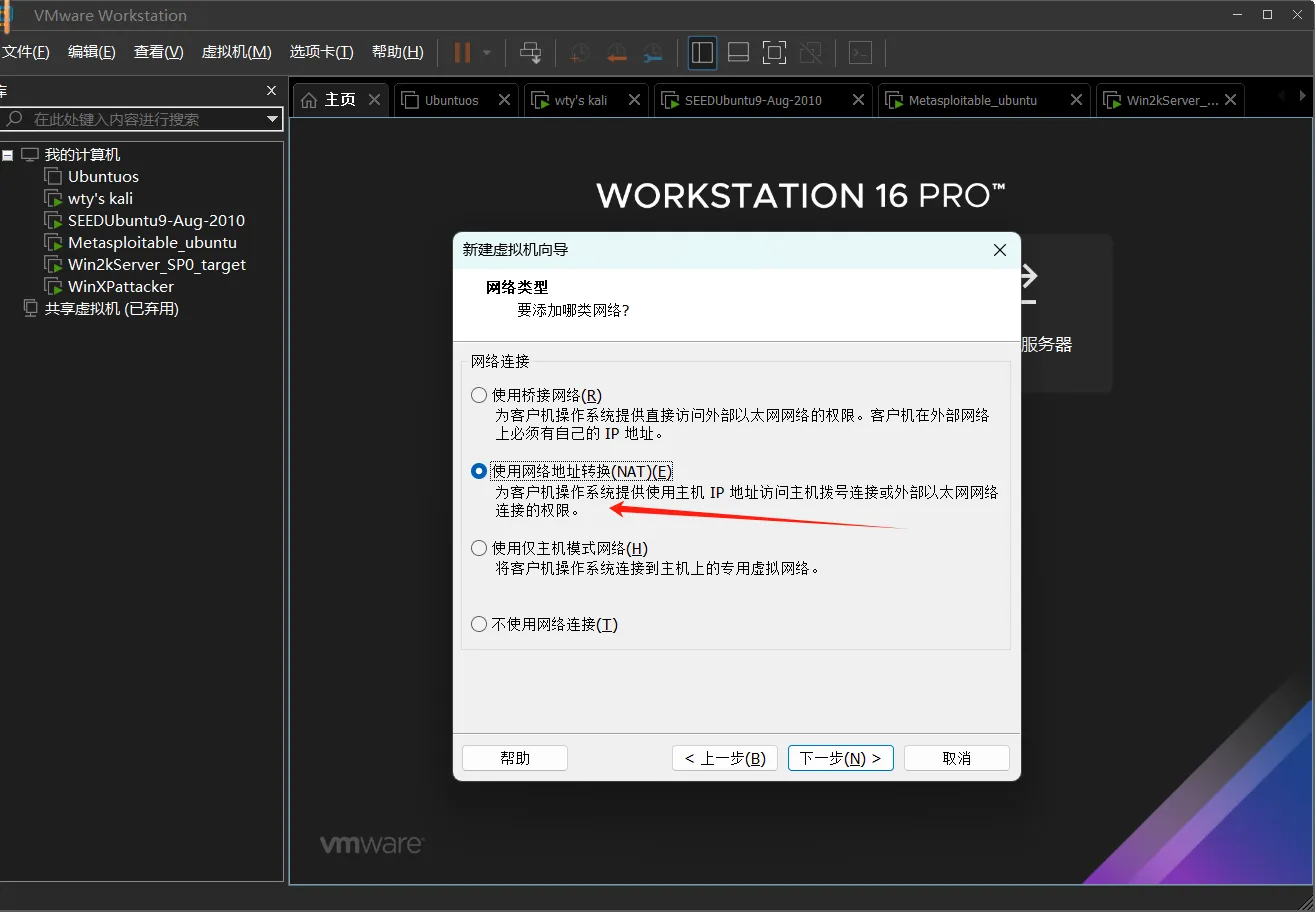
Task: Close the 主页 tab
Action: pyautogui.click(x=374, y=100)
